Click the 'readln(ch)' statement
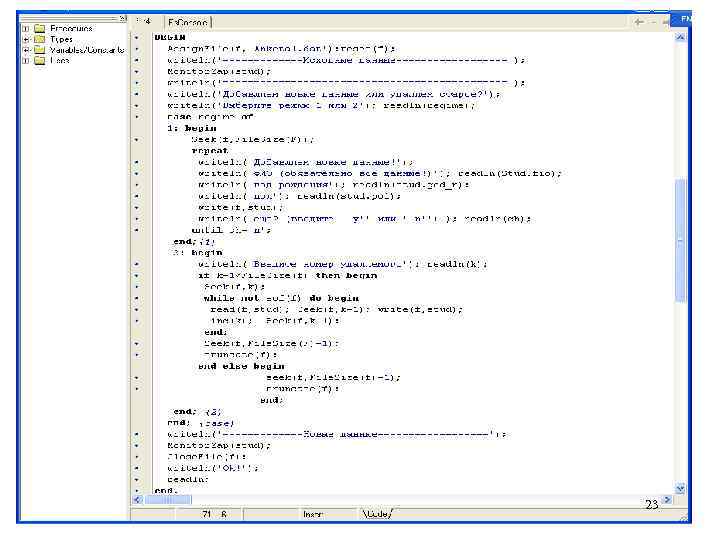Viewport: 720px width, 540px height. tap(497, 219)
